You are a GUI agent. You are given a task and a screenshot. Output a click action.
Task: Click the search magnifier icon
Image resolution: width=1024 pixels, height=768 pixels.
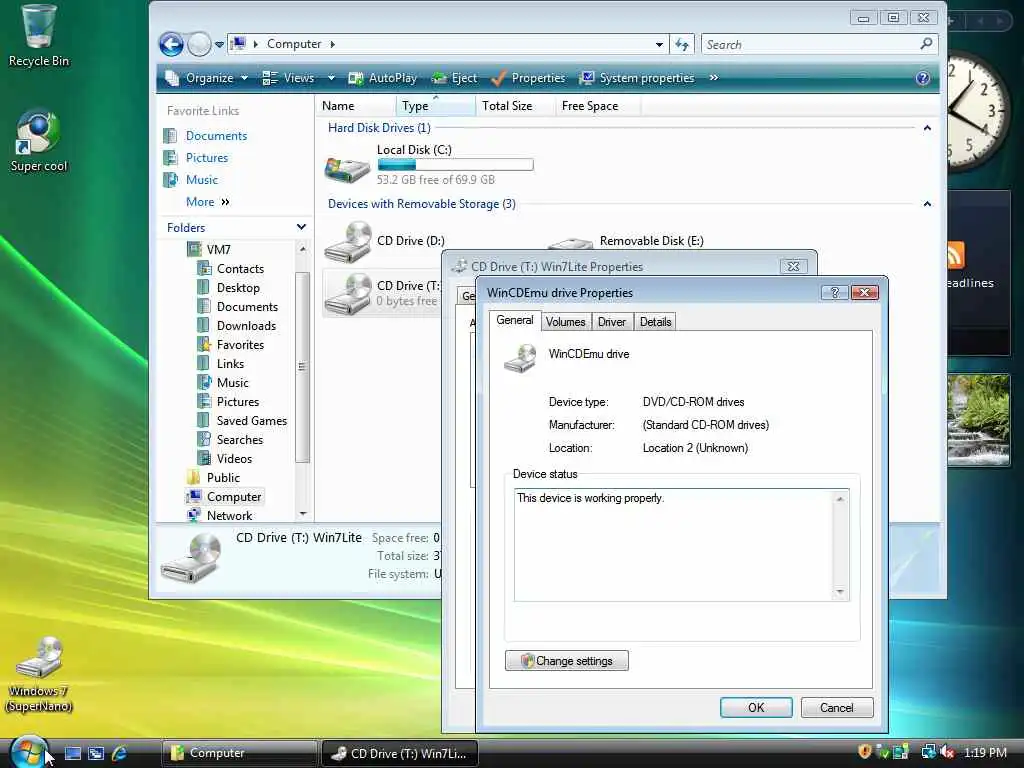pos(926,44)
